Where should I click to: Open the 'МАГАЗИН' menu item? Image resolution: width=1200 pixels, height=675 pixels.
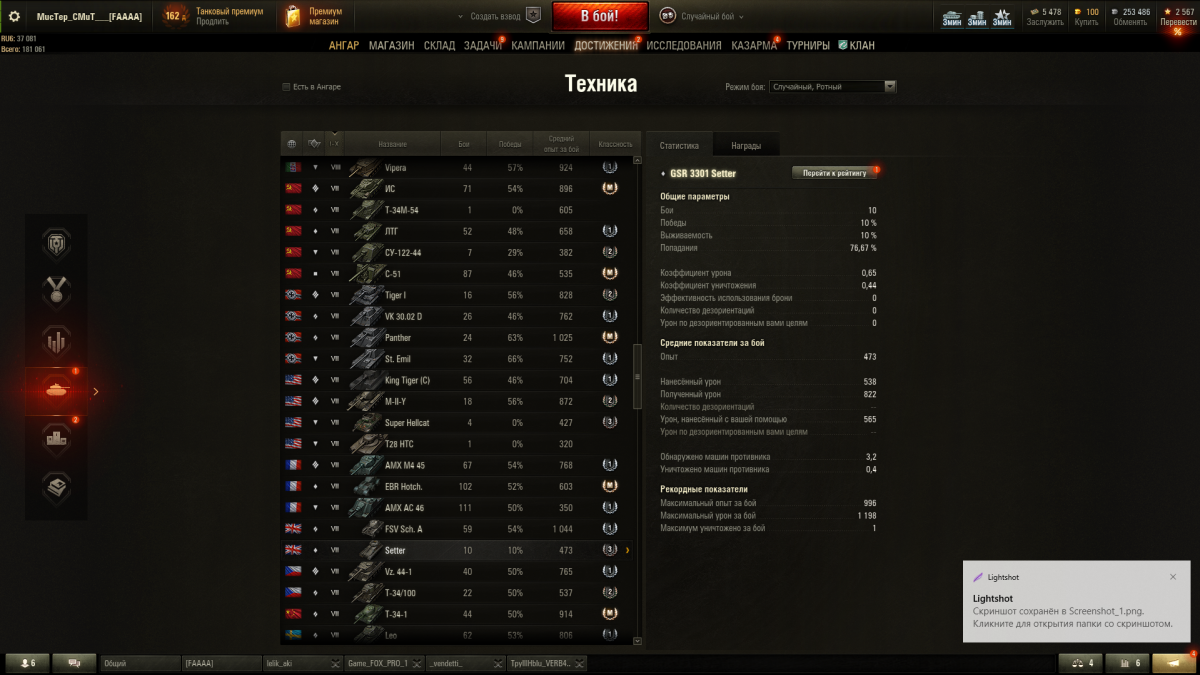coord(391,45)
